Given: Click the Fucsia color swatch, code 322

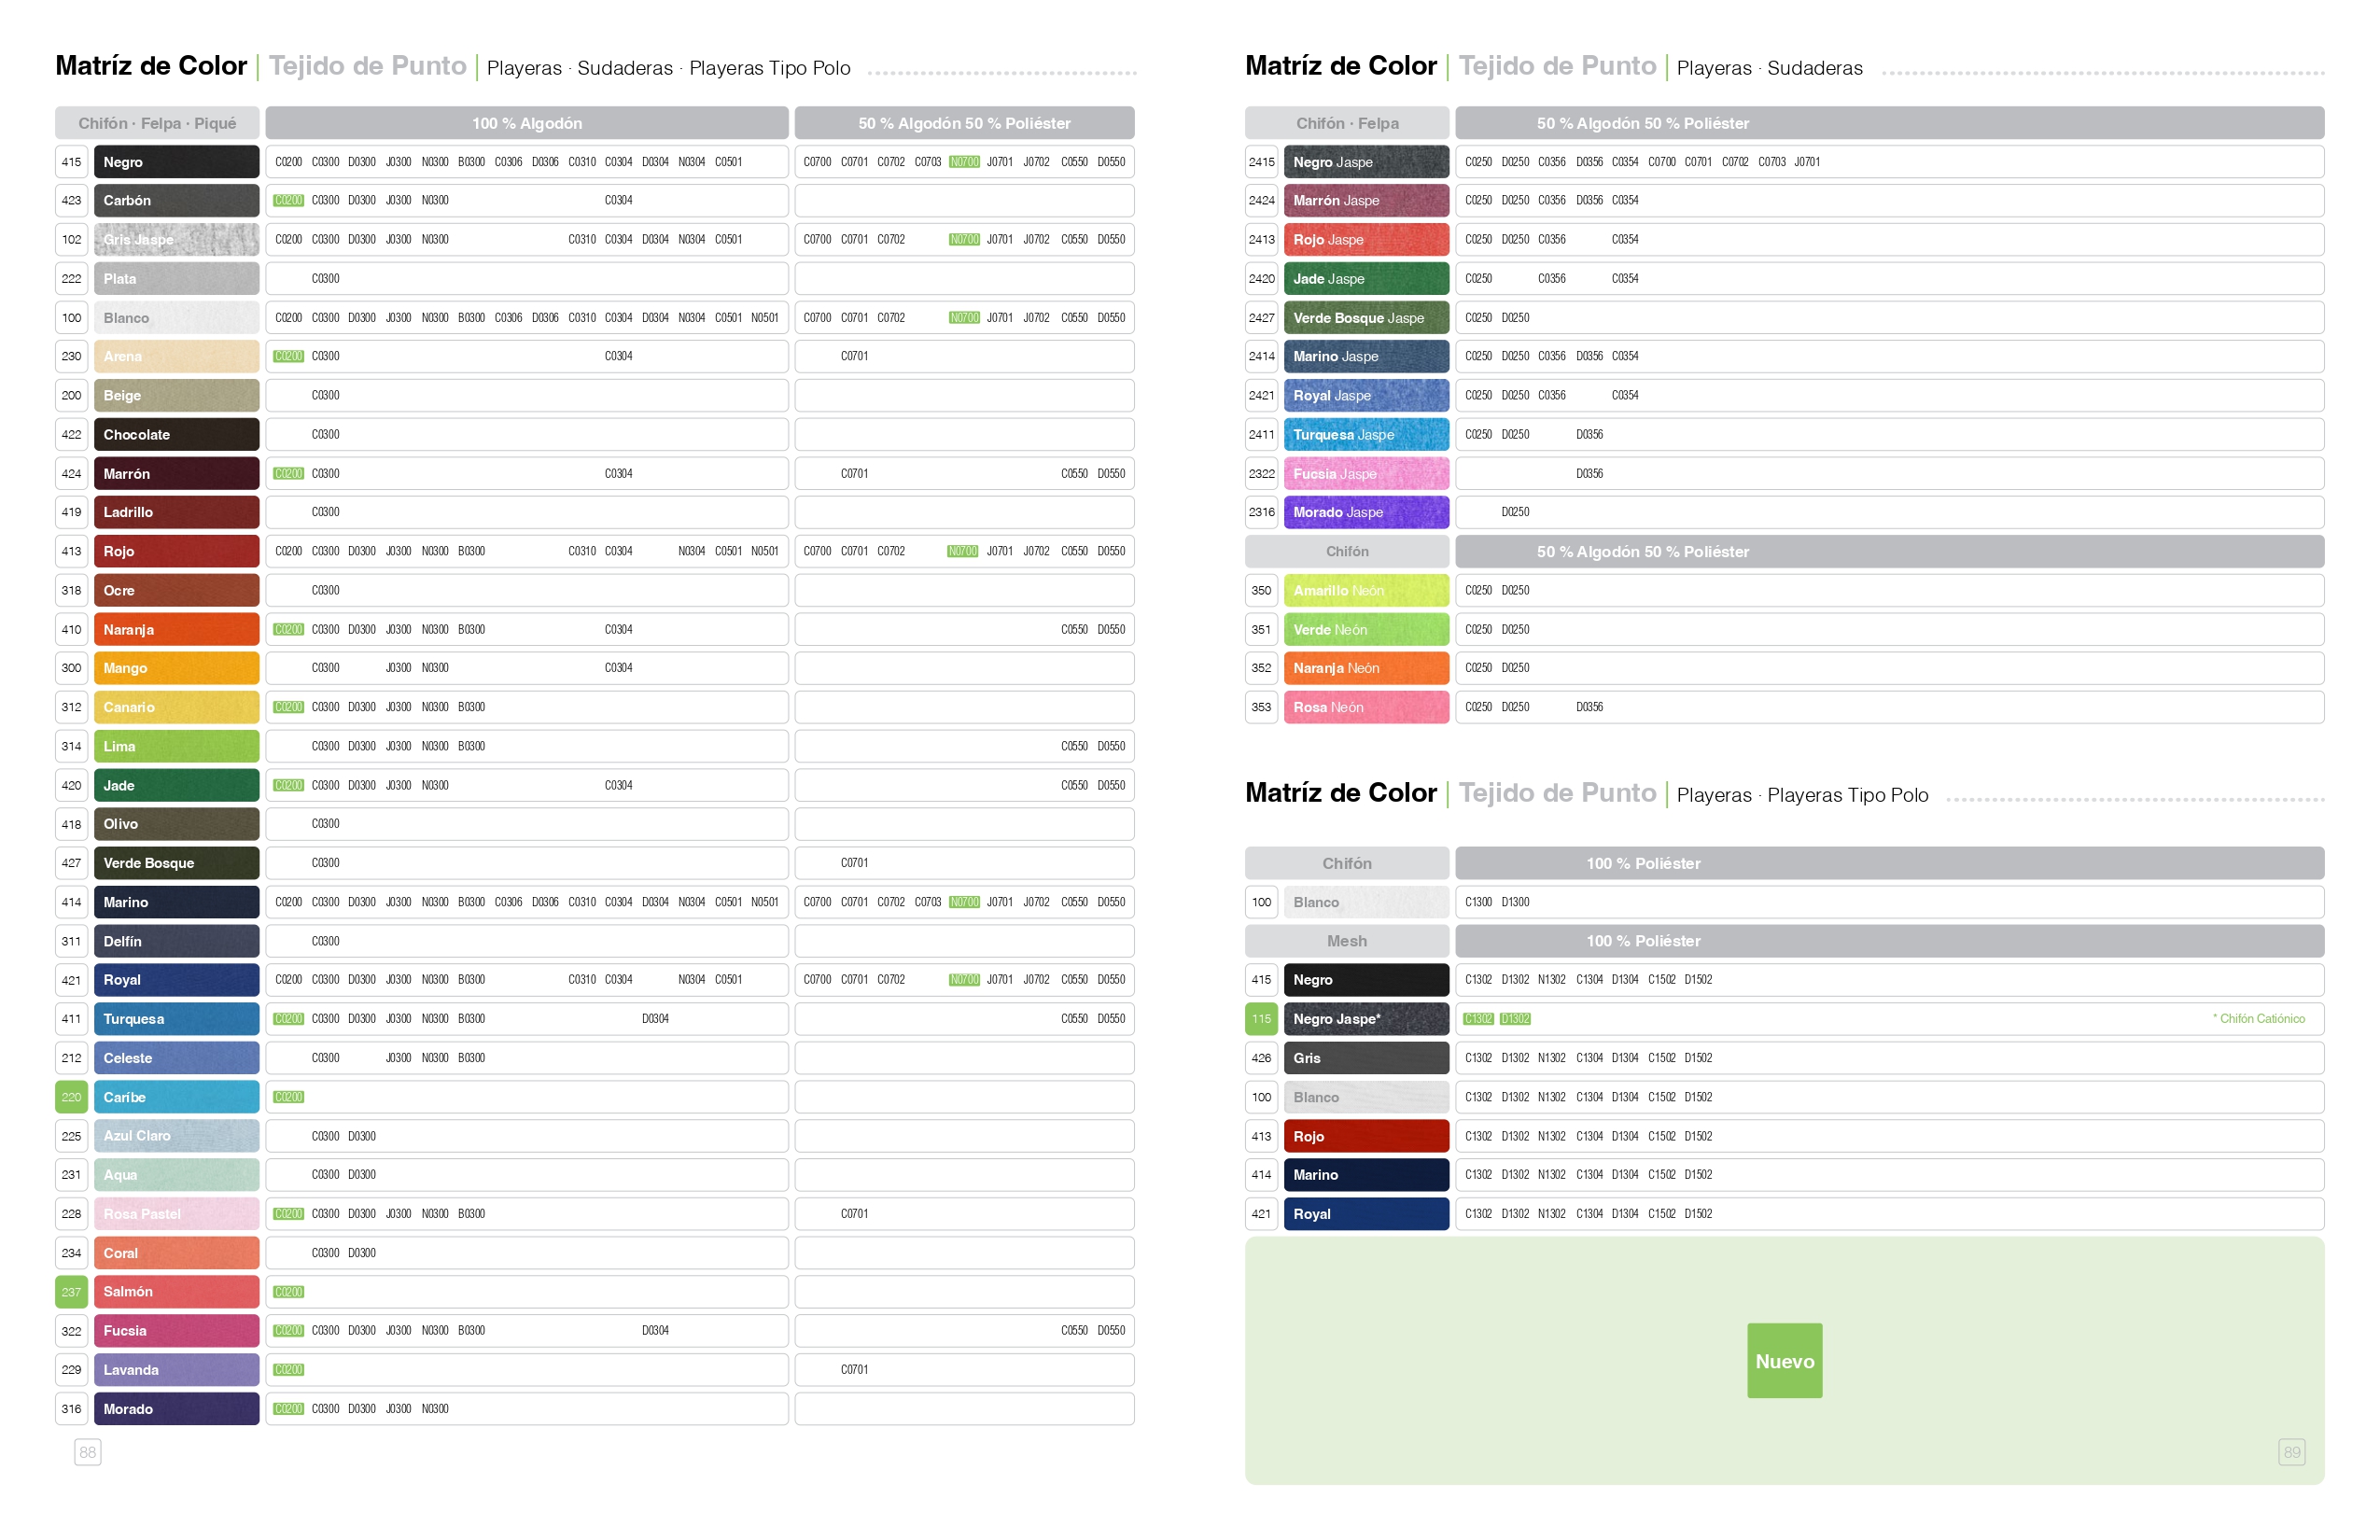Looking at the screenshot, I should pyautogui.click(x=176, y=1331).
